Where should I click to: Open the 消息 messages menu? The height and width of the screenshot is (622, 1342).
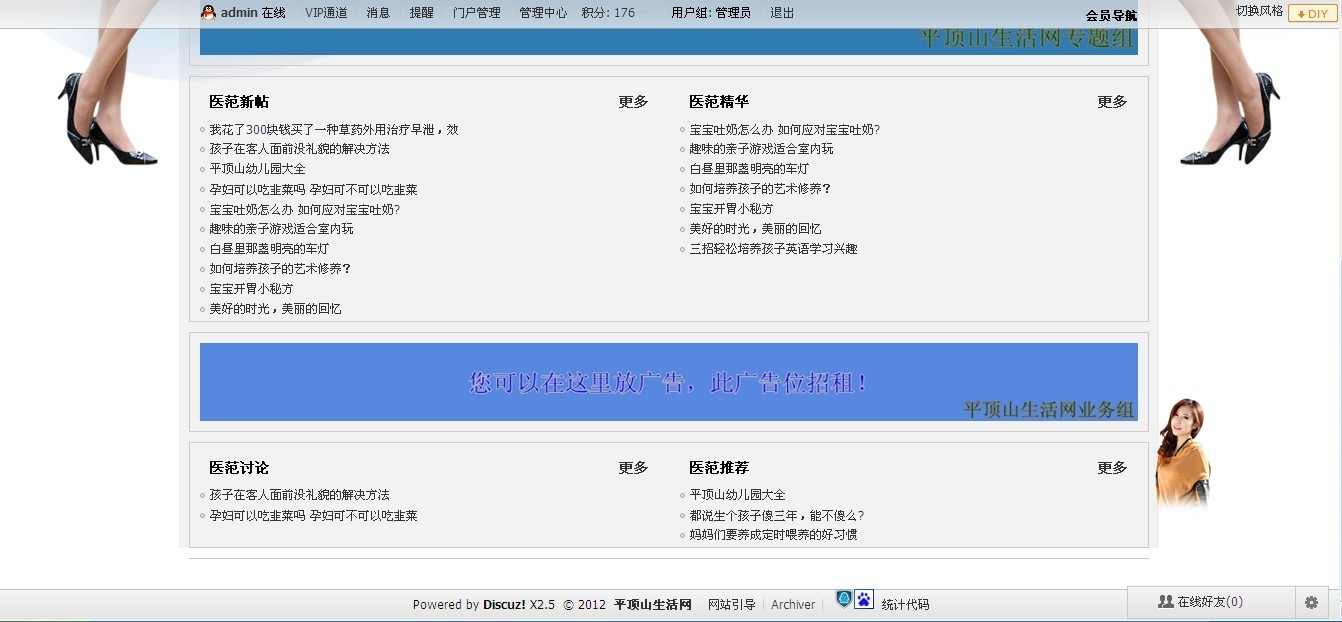(x=377, y=14)
